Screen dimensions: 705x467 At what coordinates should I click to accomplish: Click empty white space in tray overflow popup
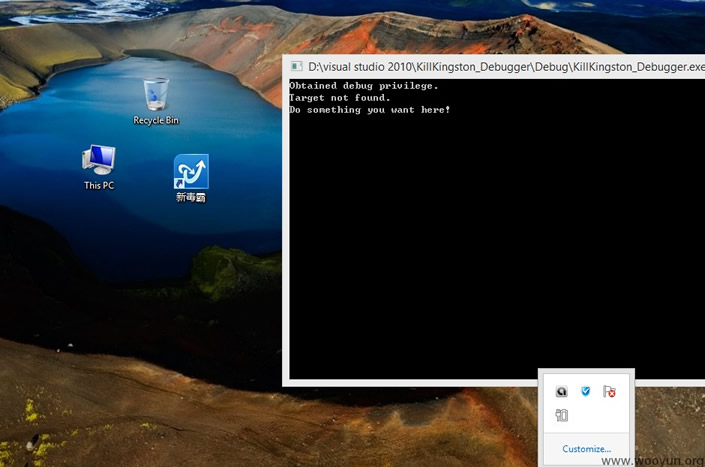600,418
